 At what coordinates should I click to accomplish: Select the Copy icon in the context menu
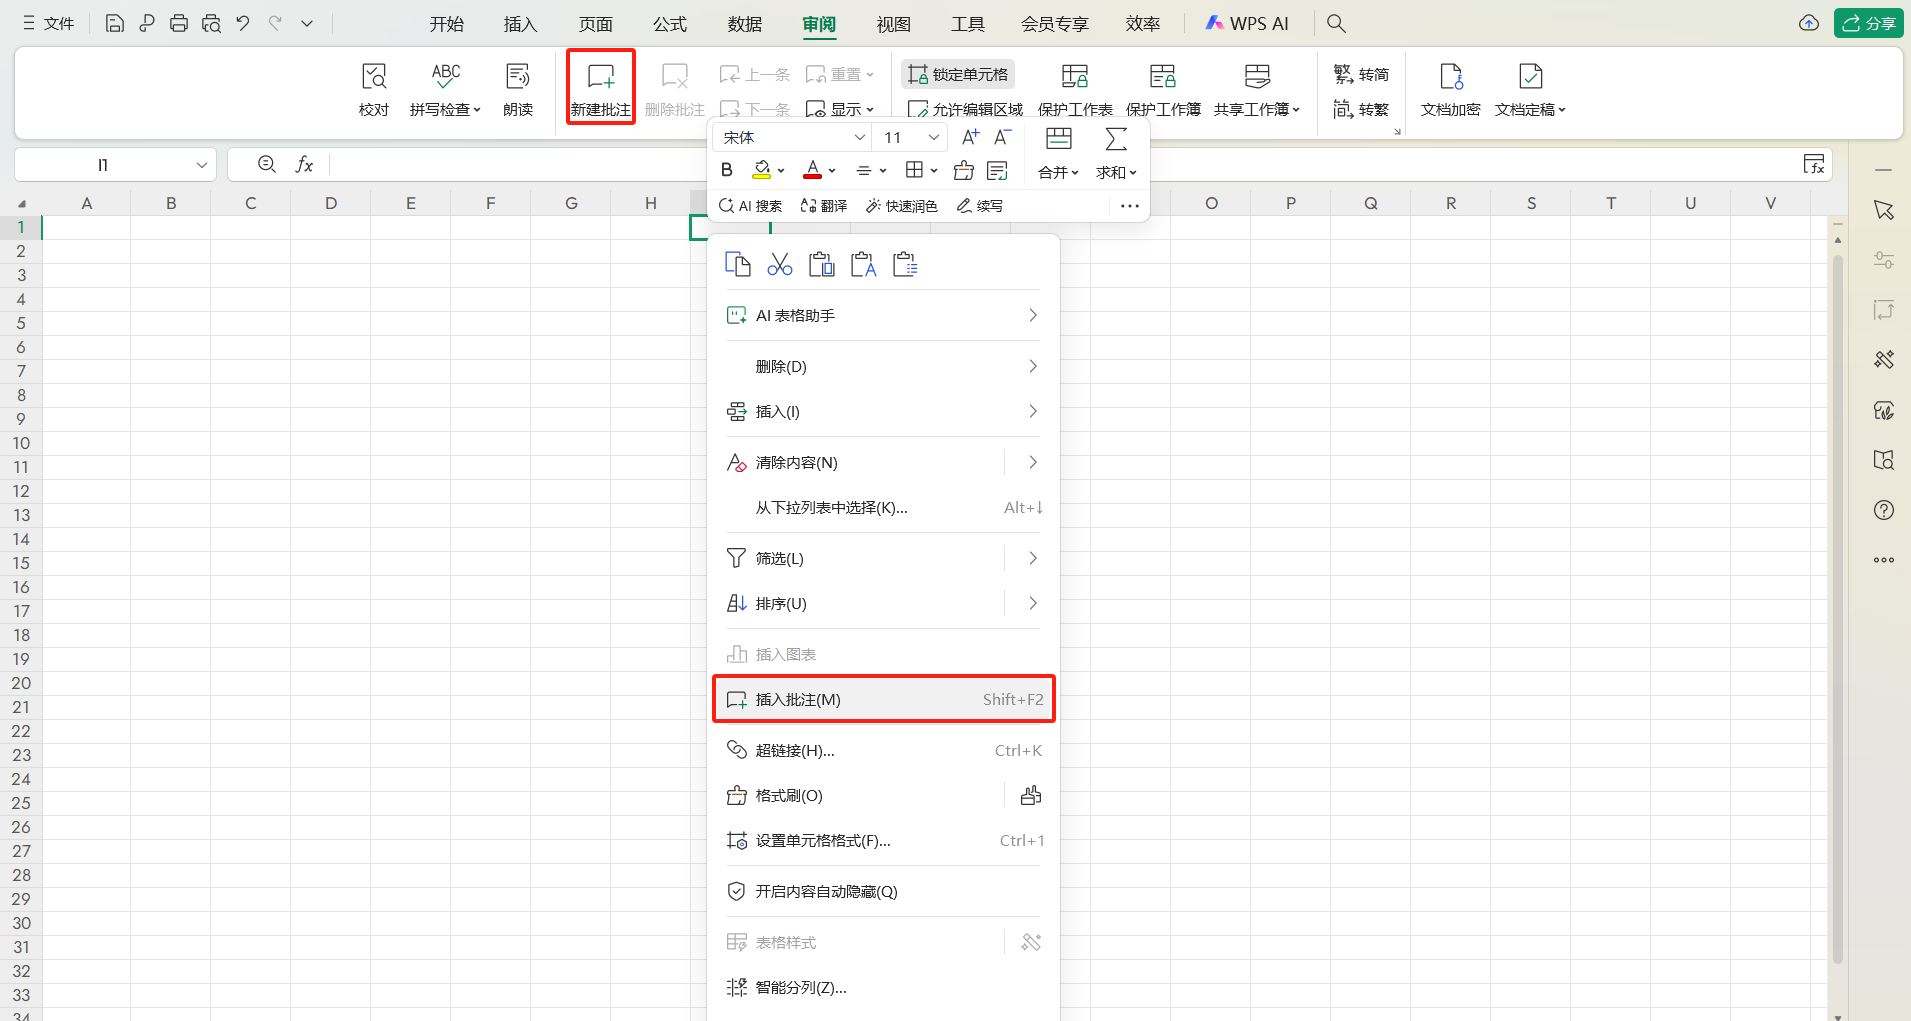(737, 263)
